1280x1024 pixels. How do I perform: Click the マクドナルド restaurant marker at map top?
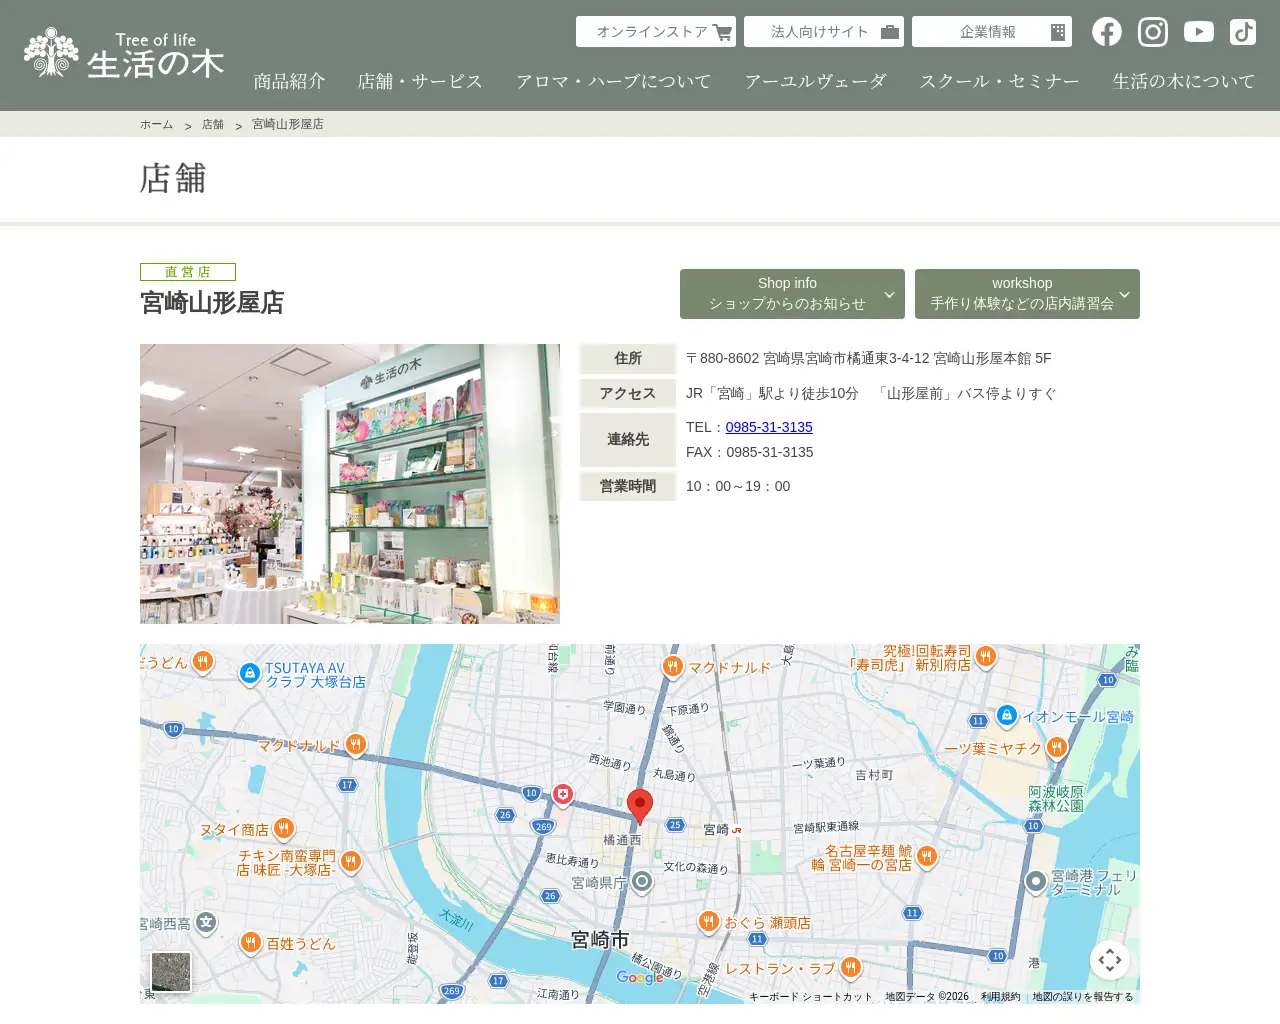coord(673,667)
